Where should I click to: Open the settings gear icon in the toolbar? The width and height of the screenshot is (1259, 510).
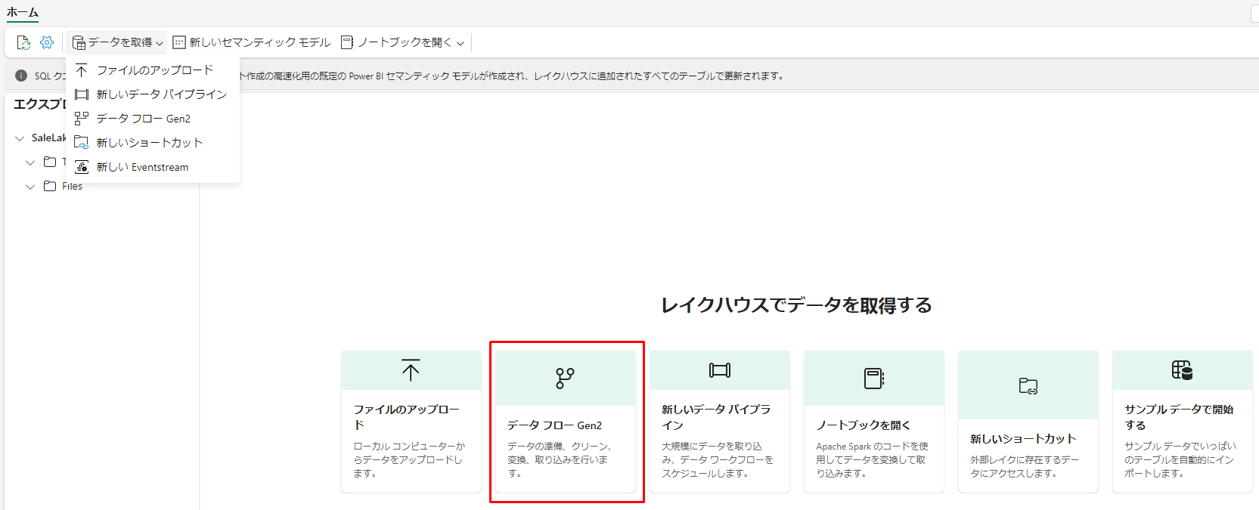coord(47,42)
